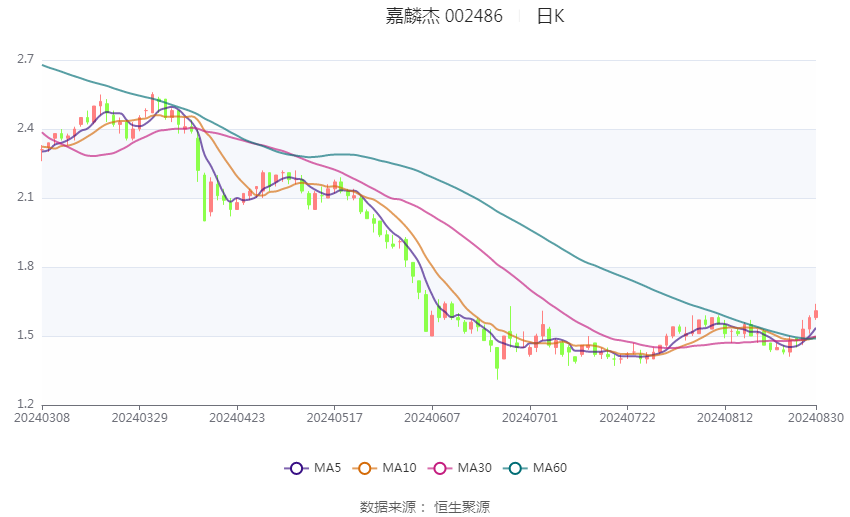Click the 20240830 date axis label
850x517 pixels.
[x=816, y=418]
